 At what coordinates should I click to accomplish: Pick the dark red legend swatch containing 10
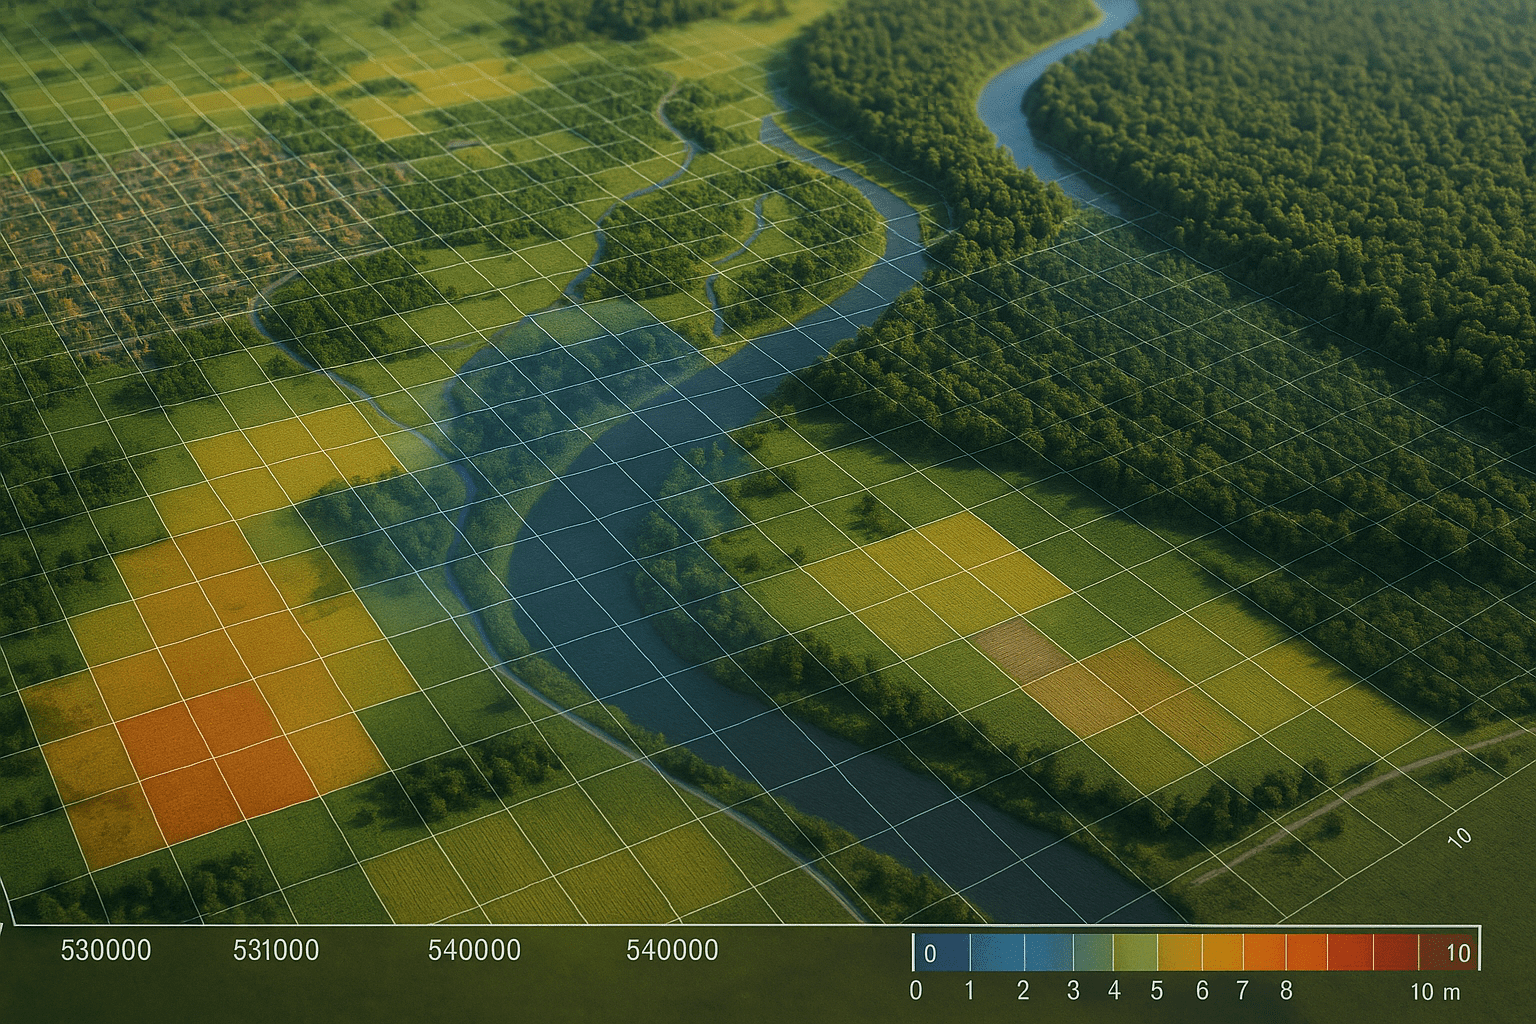click(x=1448, y=952)
